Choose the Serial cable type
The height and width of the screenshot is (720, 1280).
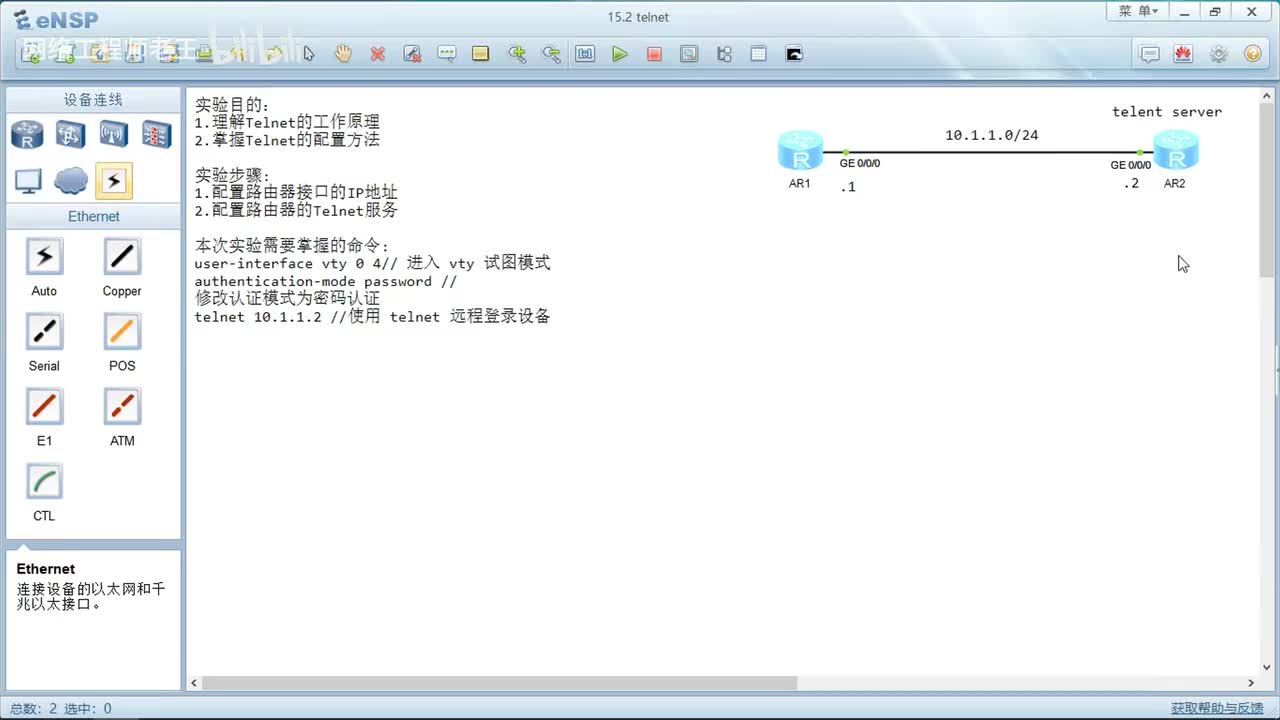44,332
